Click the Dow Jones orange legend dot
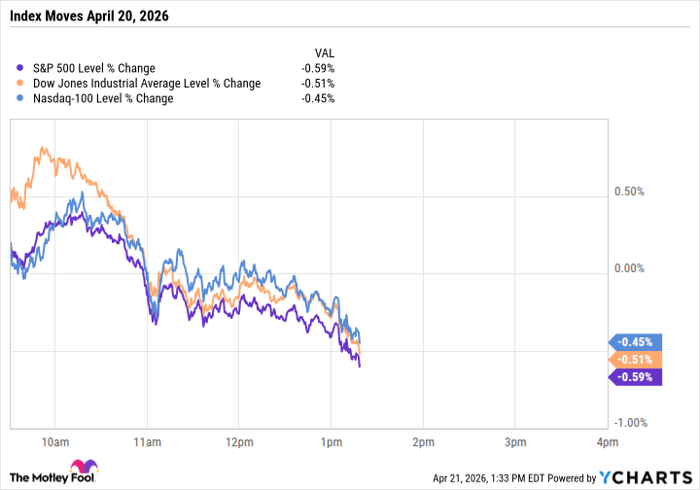The image size is (700, 490). coord(19,83)
